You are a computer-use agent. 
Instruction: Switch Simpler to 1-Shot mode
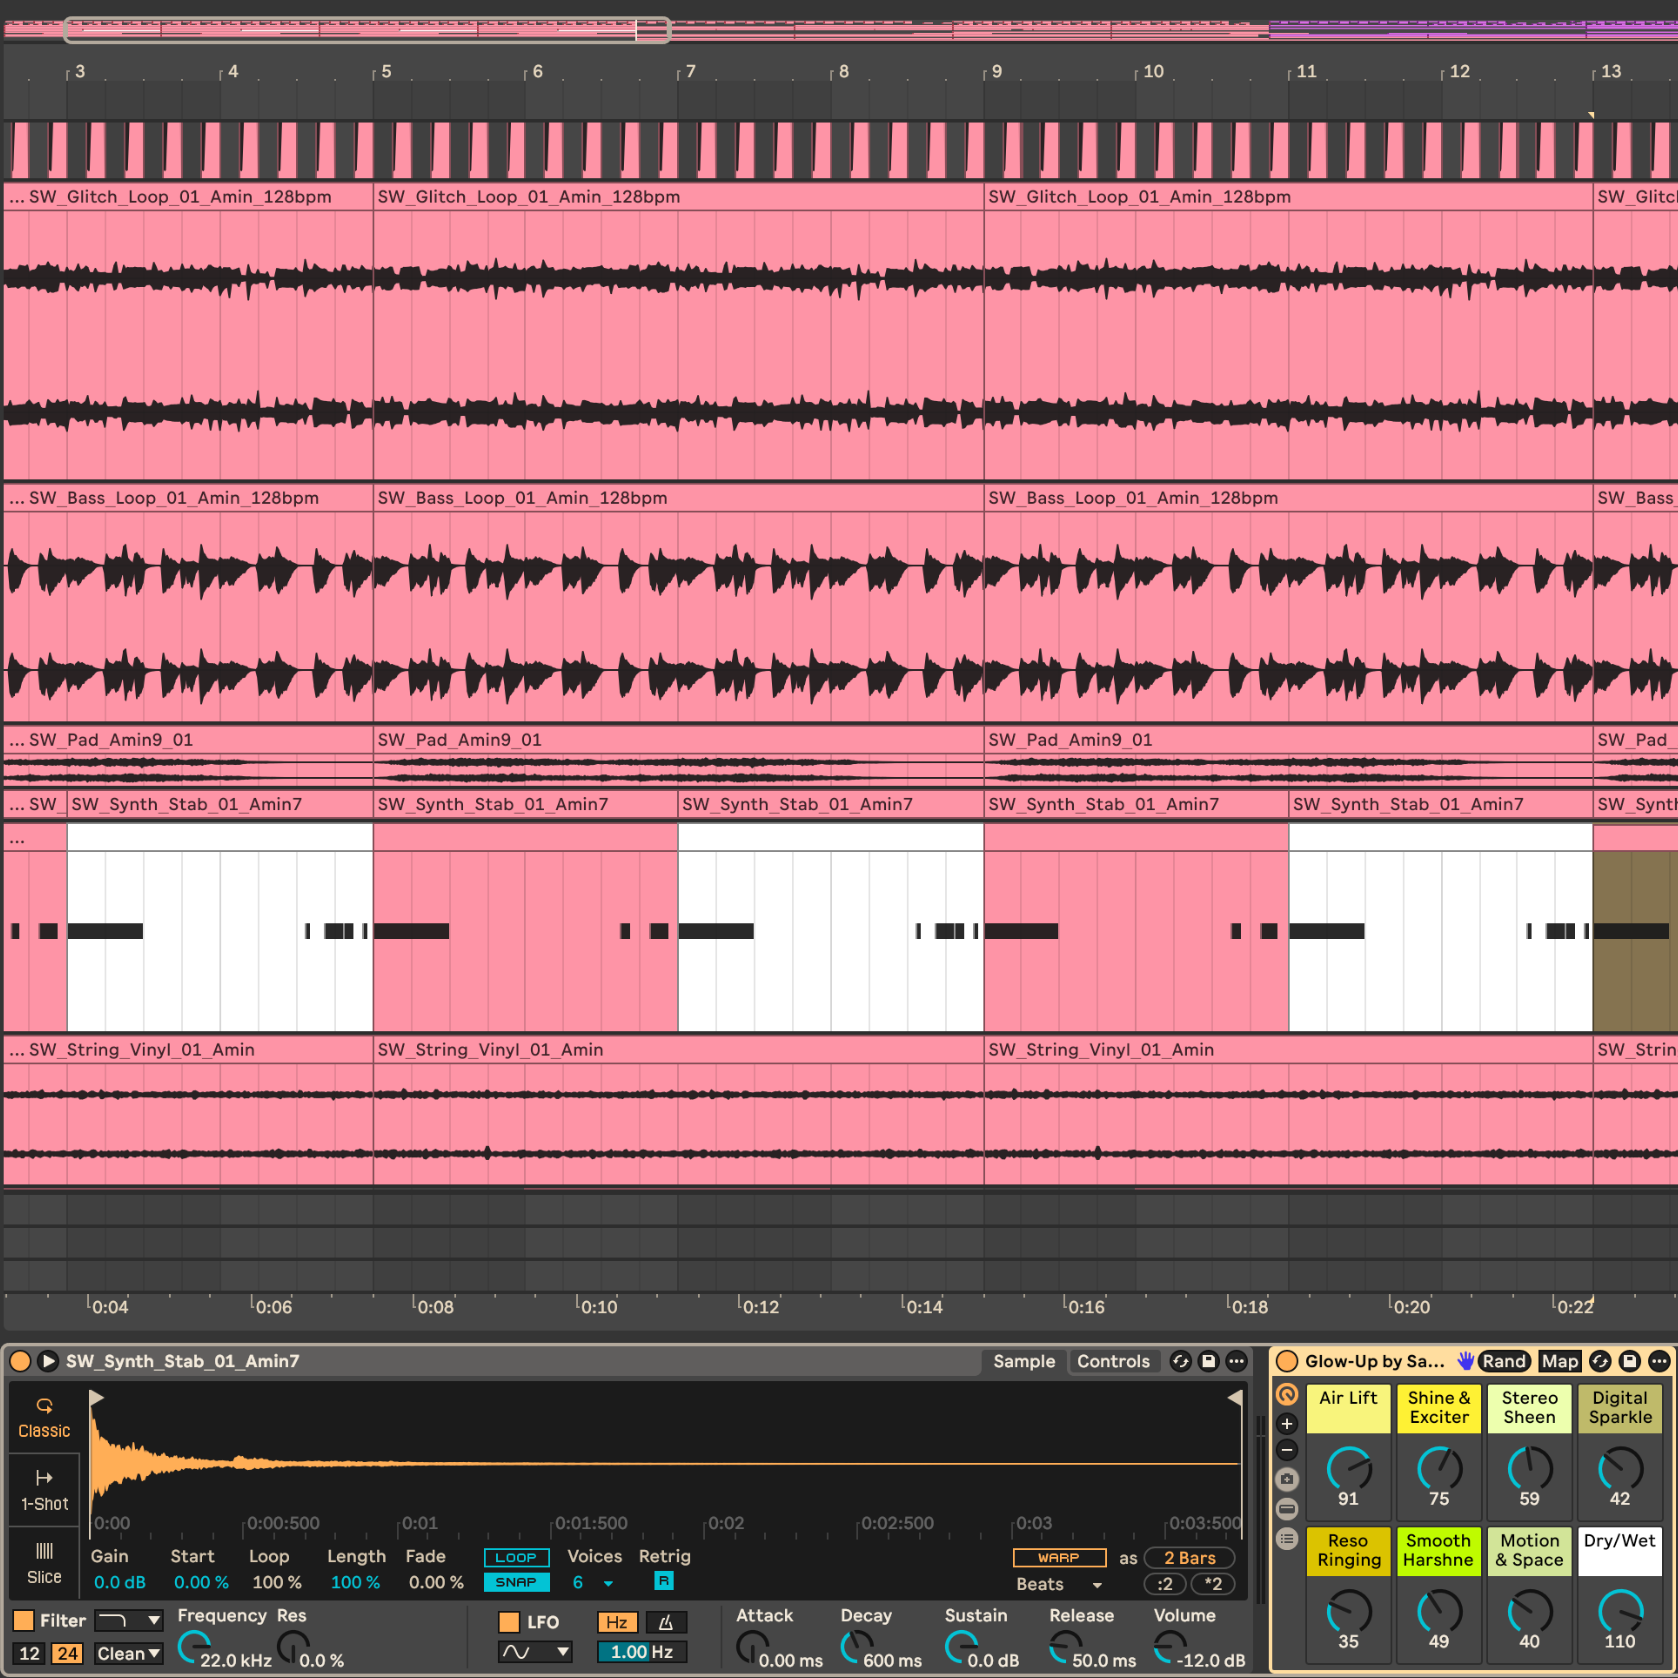click(44, 1490)
